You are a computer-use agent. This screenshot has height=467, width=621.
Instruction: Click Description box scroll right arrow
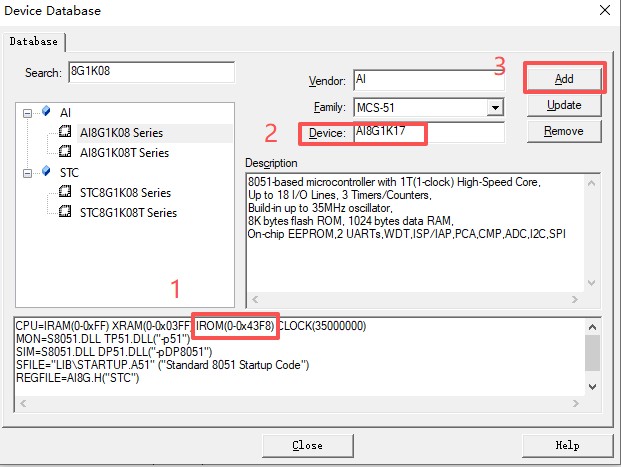click(x=575, y=299)
